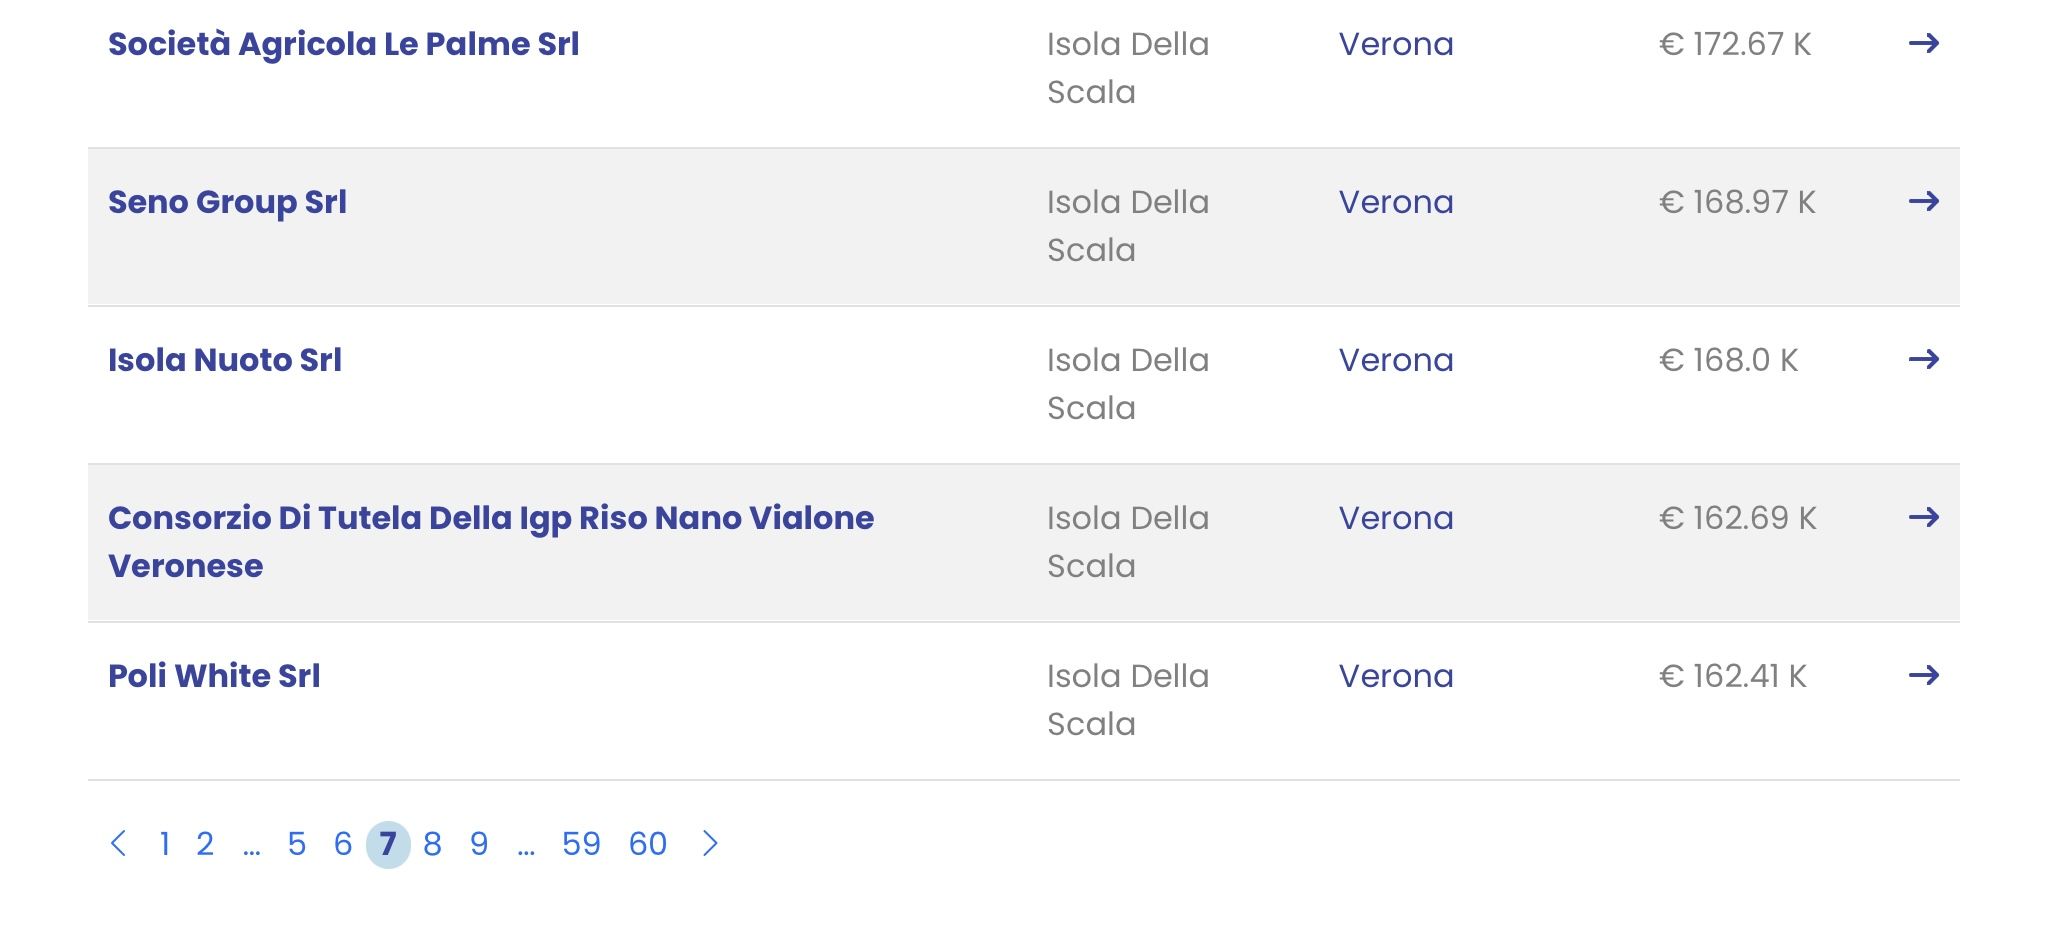The image size is (2048, 936).
Task: Jump to last page 60
Action: click(x=648, y=844)
